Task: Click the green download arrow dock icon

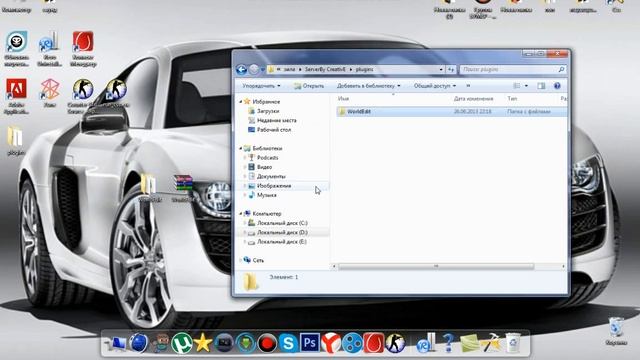Action: click(x=245, y=343)
